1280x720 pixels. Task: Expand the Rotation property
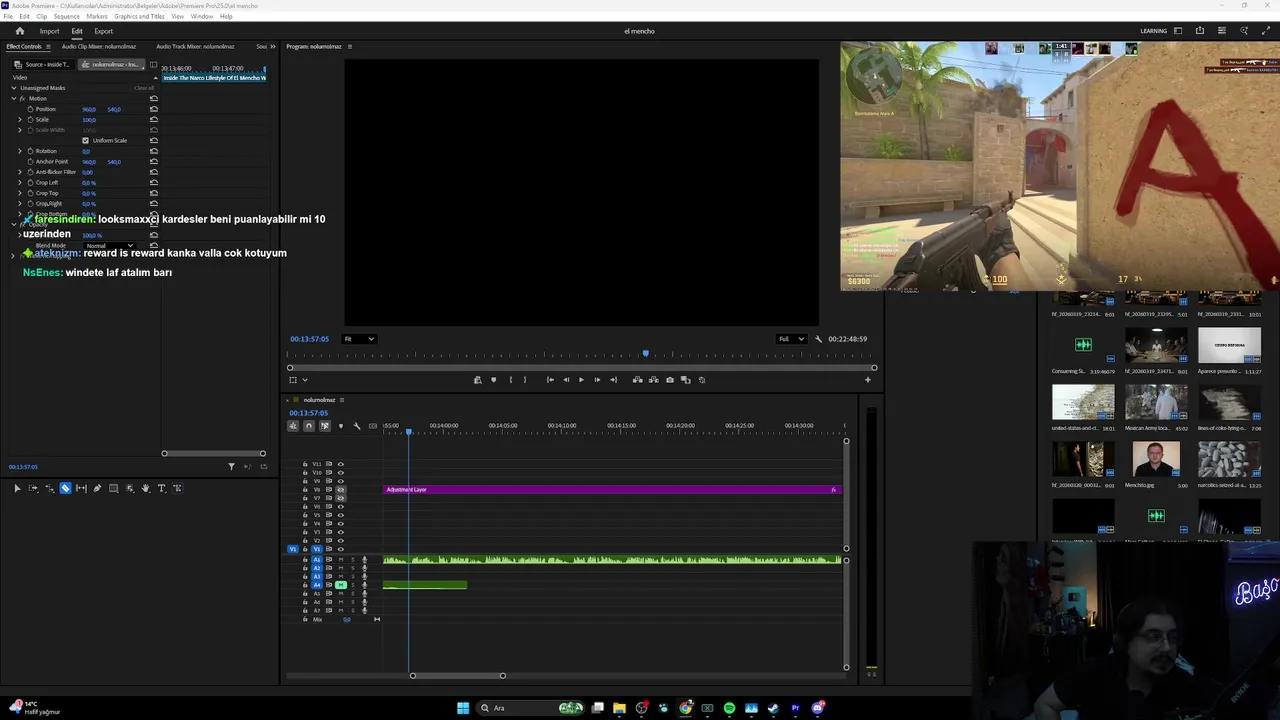pyautogui.click(x=20, y=151)
